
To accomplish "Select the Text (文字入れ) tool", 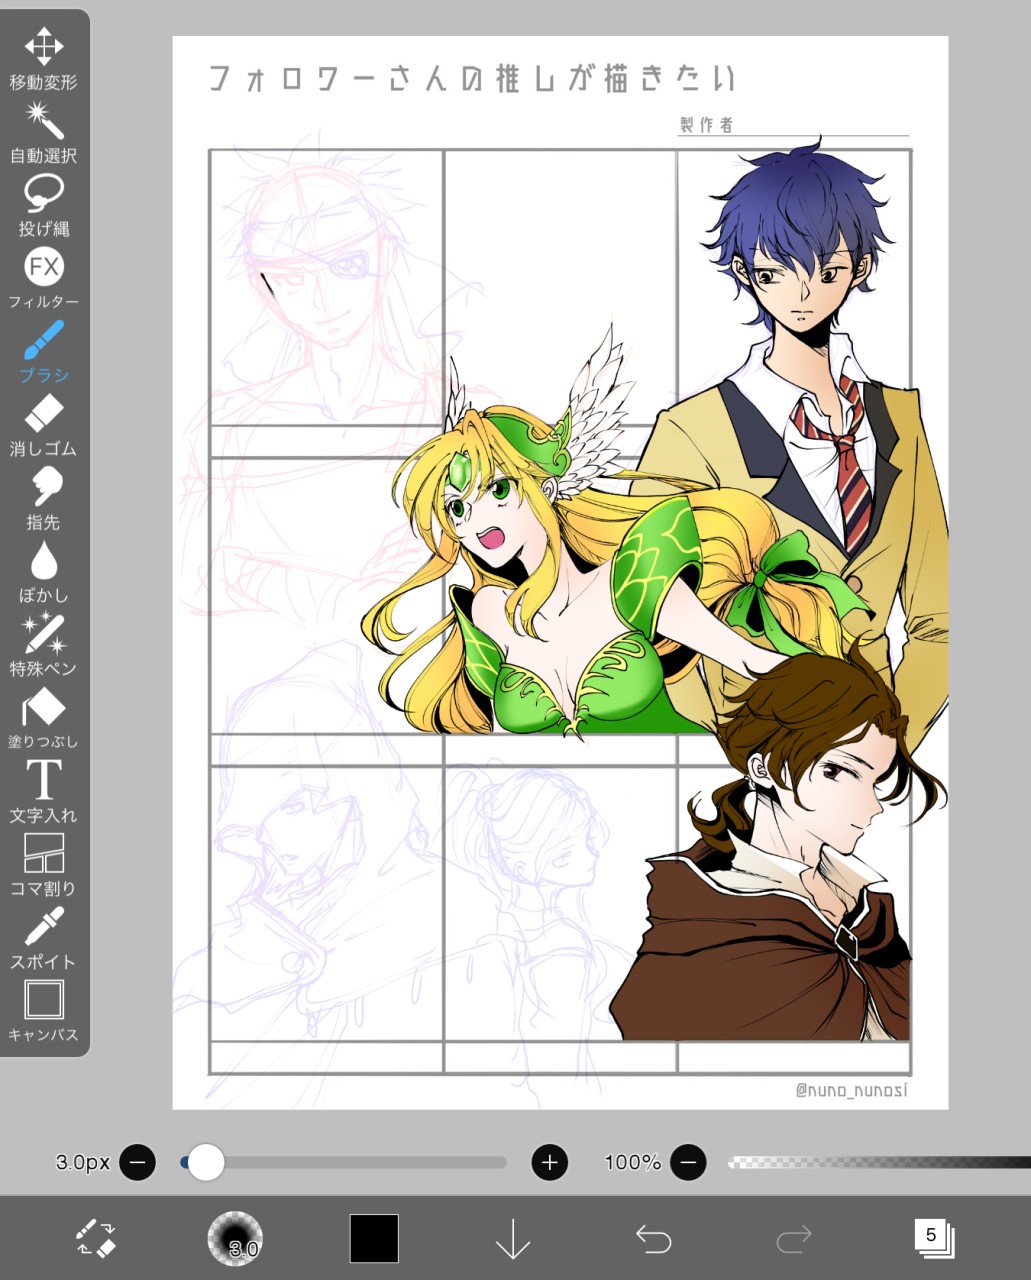I will [44, 791].
